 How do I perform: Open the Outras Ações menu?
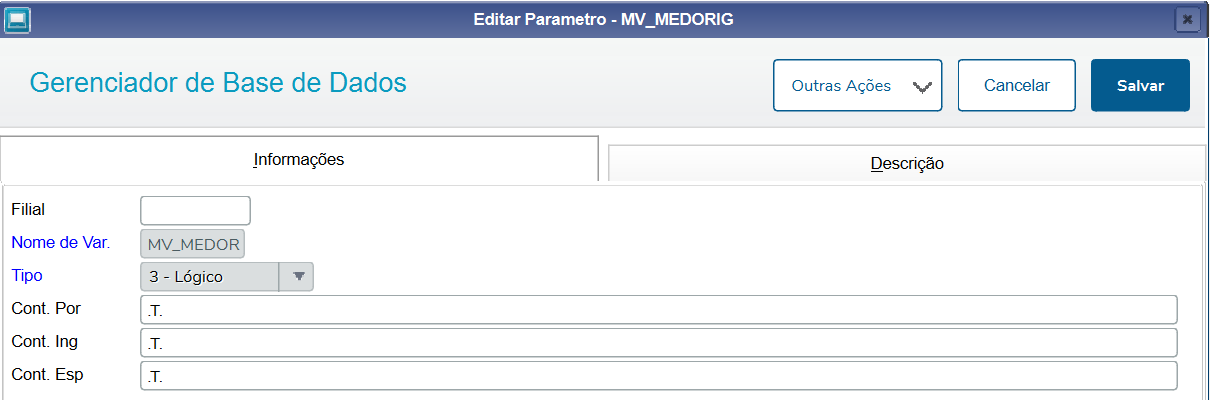(x=857, y=85)
